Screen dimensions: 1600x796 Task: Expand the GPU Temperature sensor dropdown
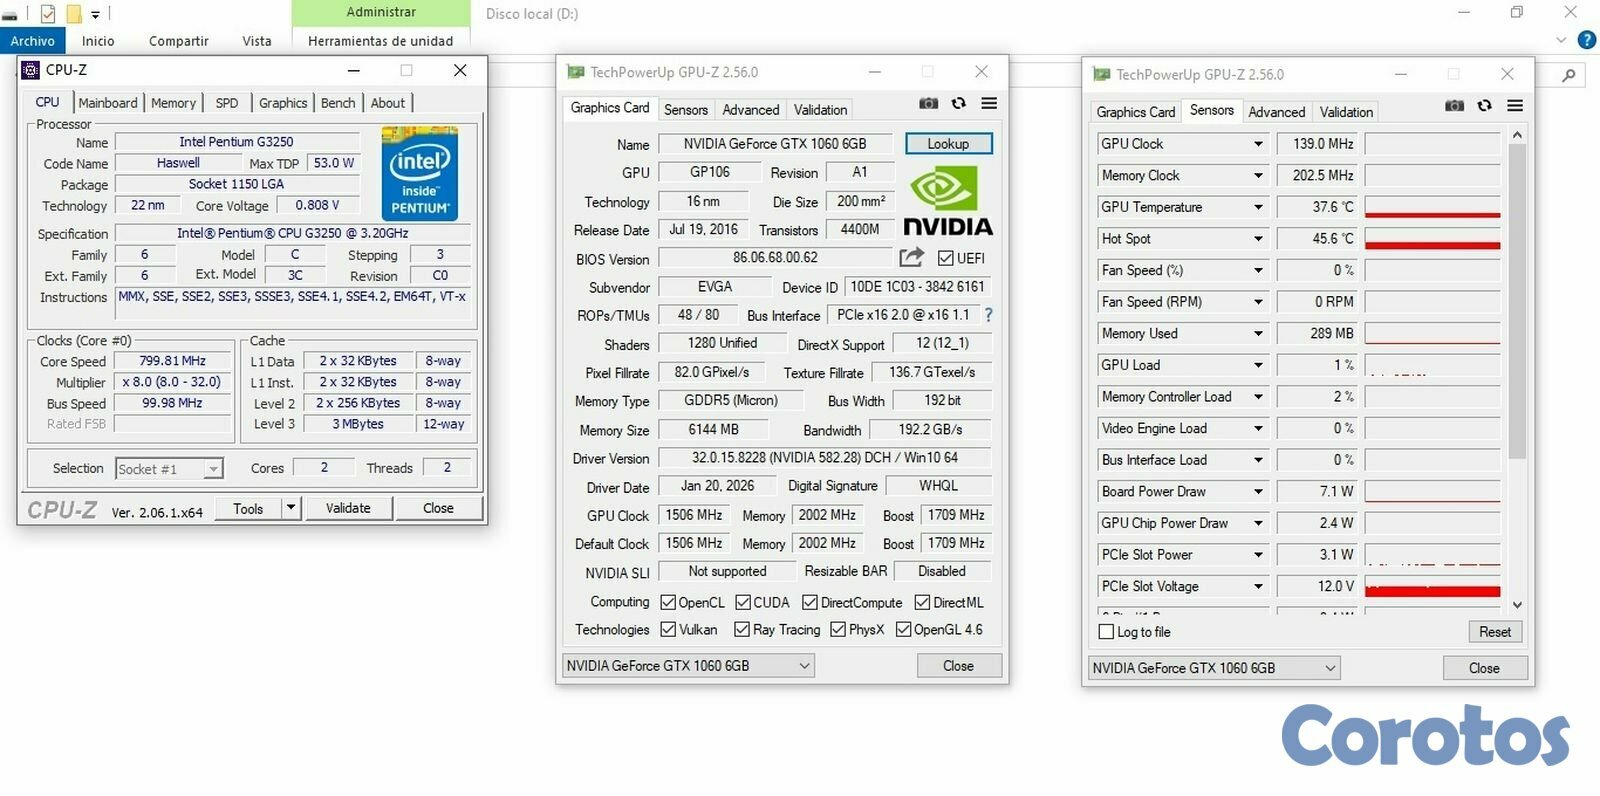pos(1258,207)
